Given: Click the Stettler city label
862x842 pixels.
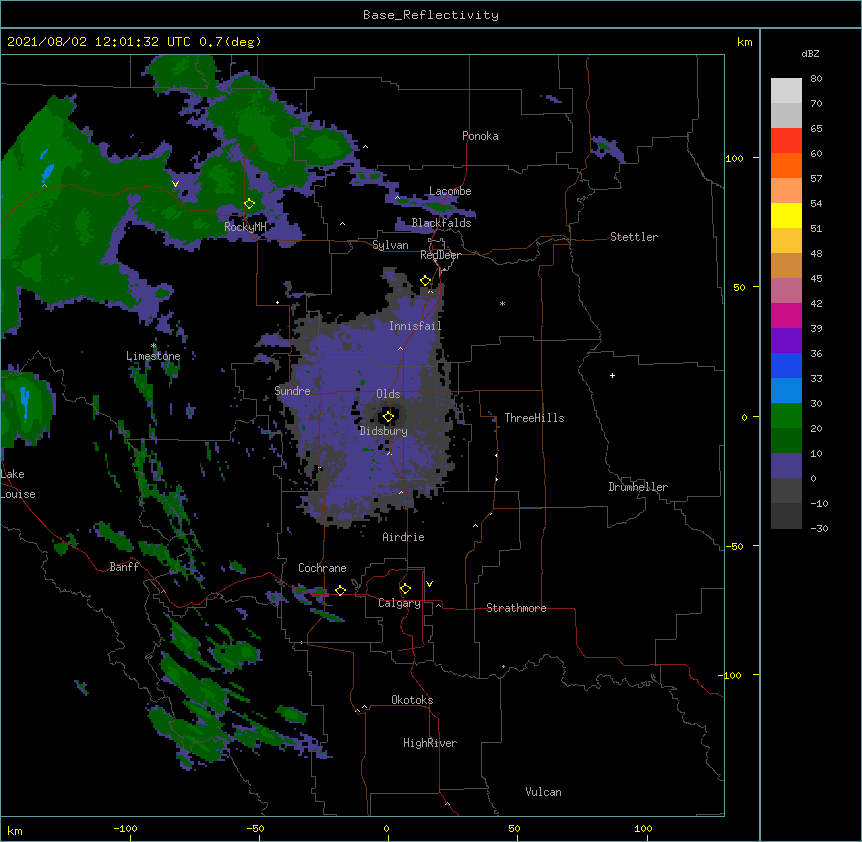Looking at the screenshot, I should point(634,237).
